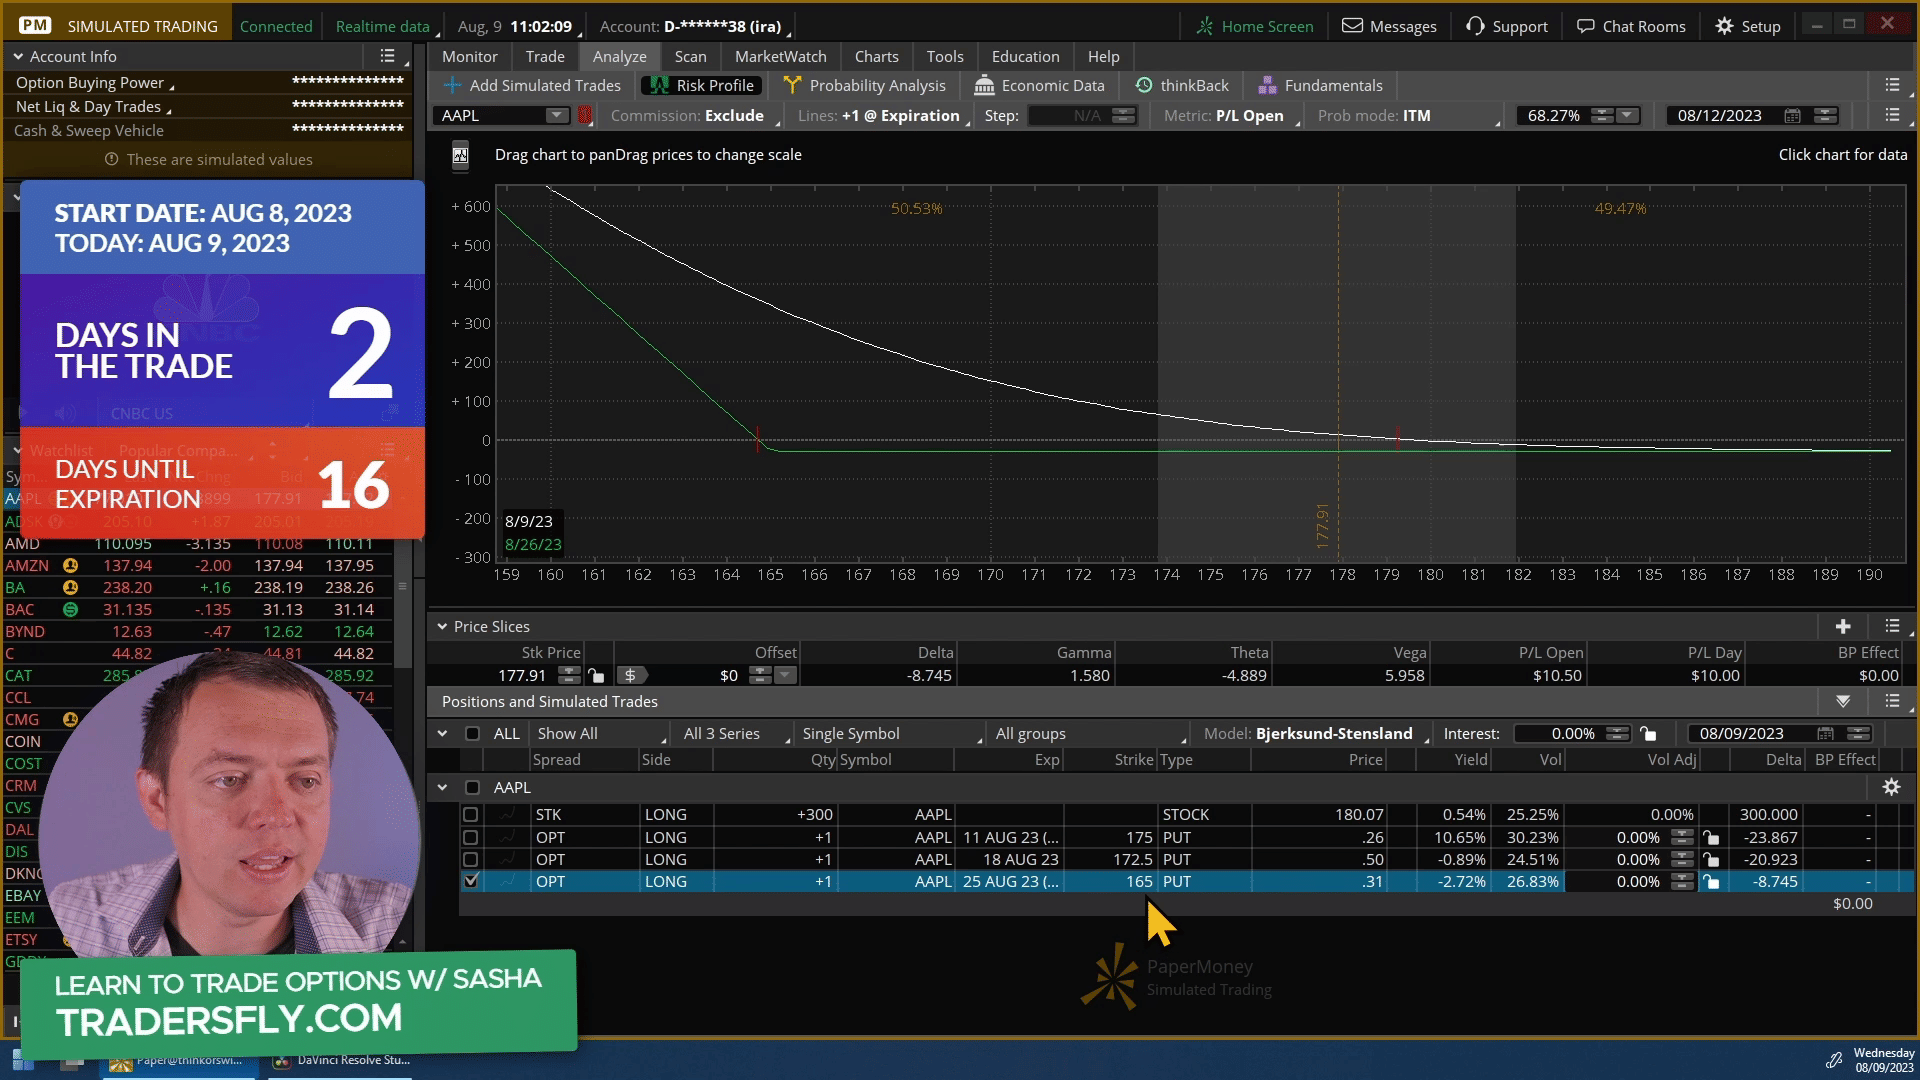This screenshot has height=1080, width=1920.
Task: Open the Charts tab
Action: 877,57
